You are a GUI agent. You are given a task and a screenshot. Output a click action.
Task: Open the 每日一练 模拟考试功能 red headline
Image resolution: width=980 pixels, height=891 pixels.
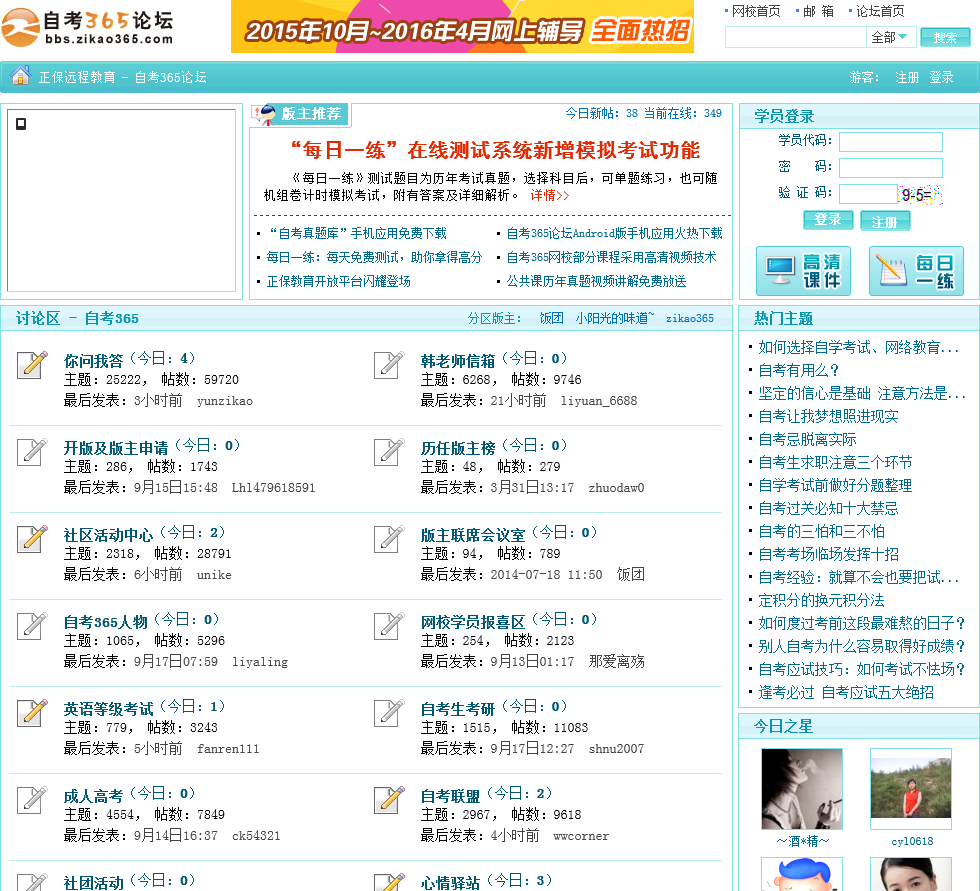[x=496, y=150]
